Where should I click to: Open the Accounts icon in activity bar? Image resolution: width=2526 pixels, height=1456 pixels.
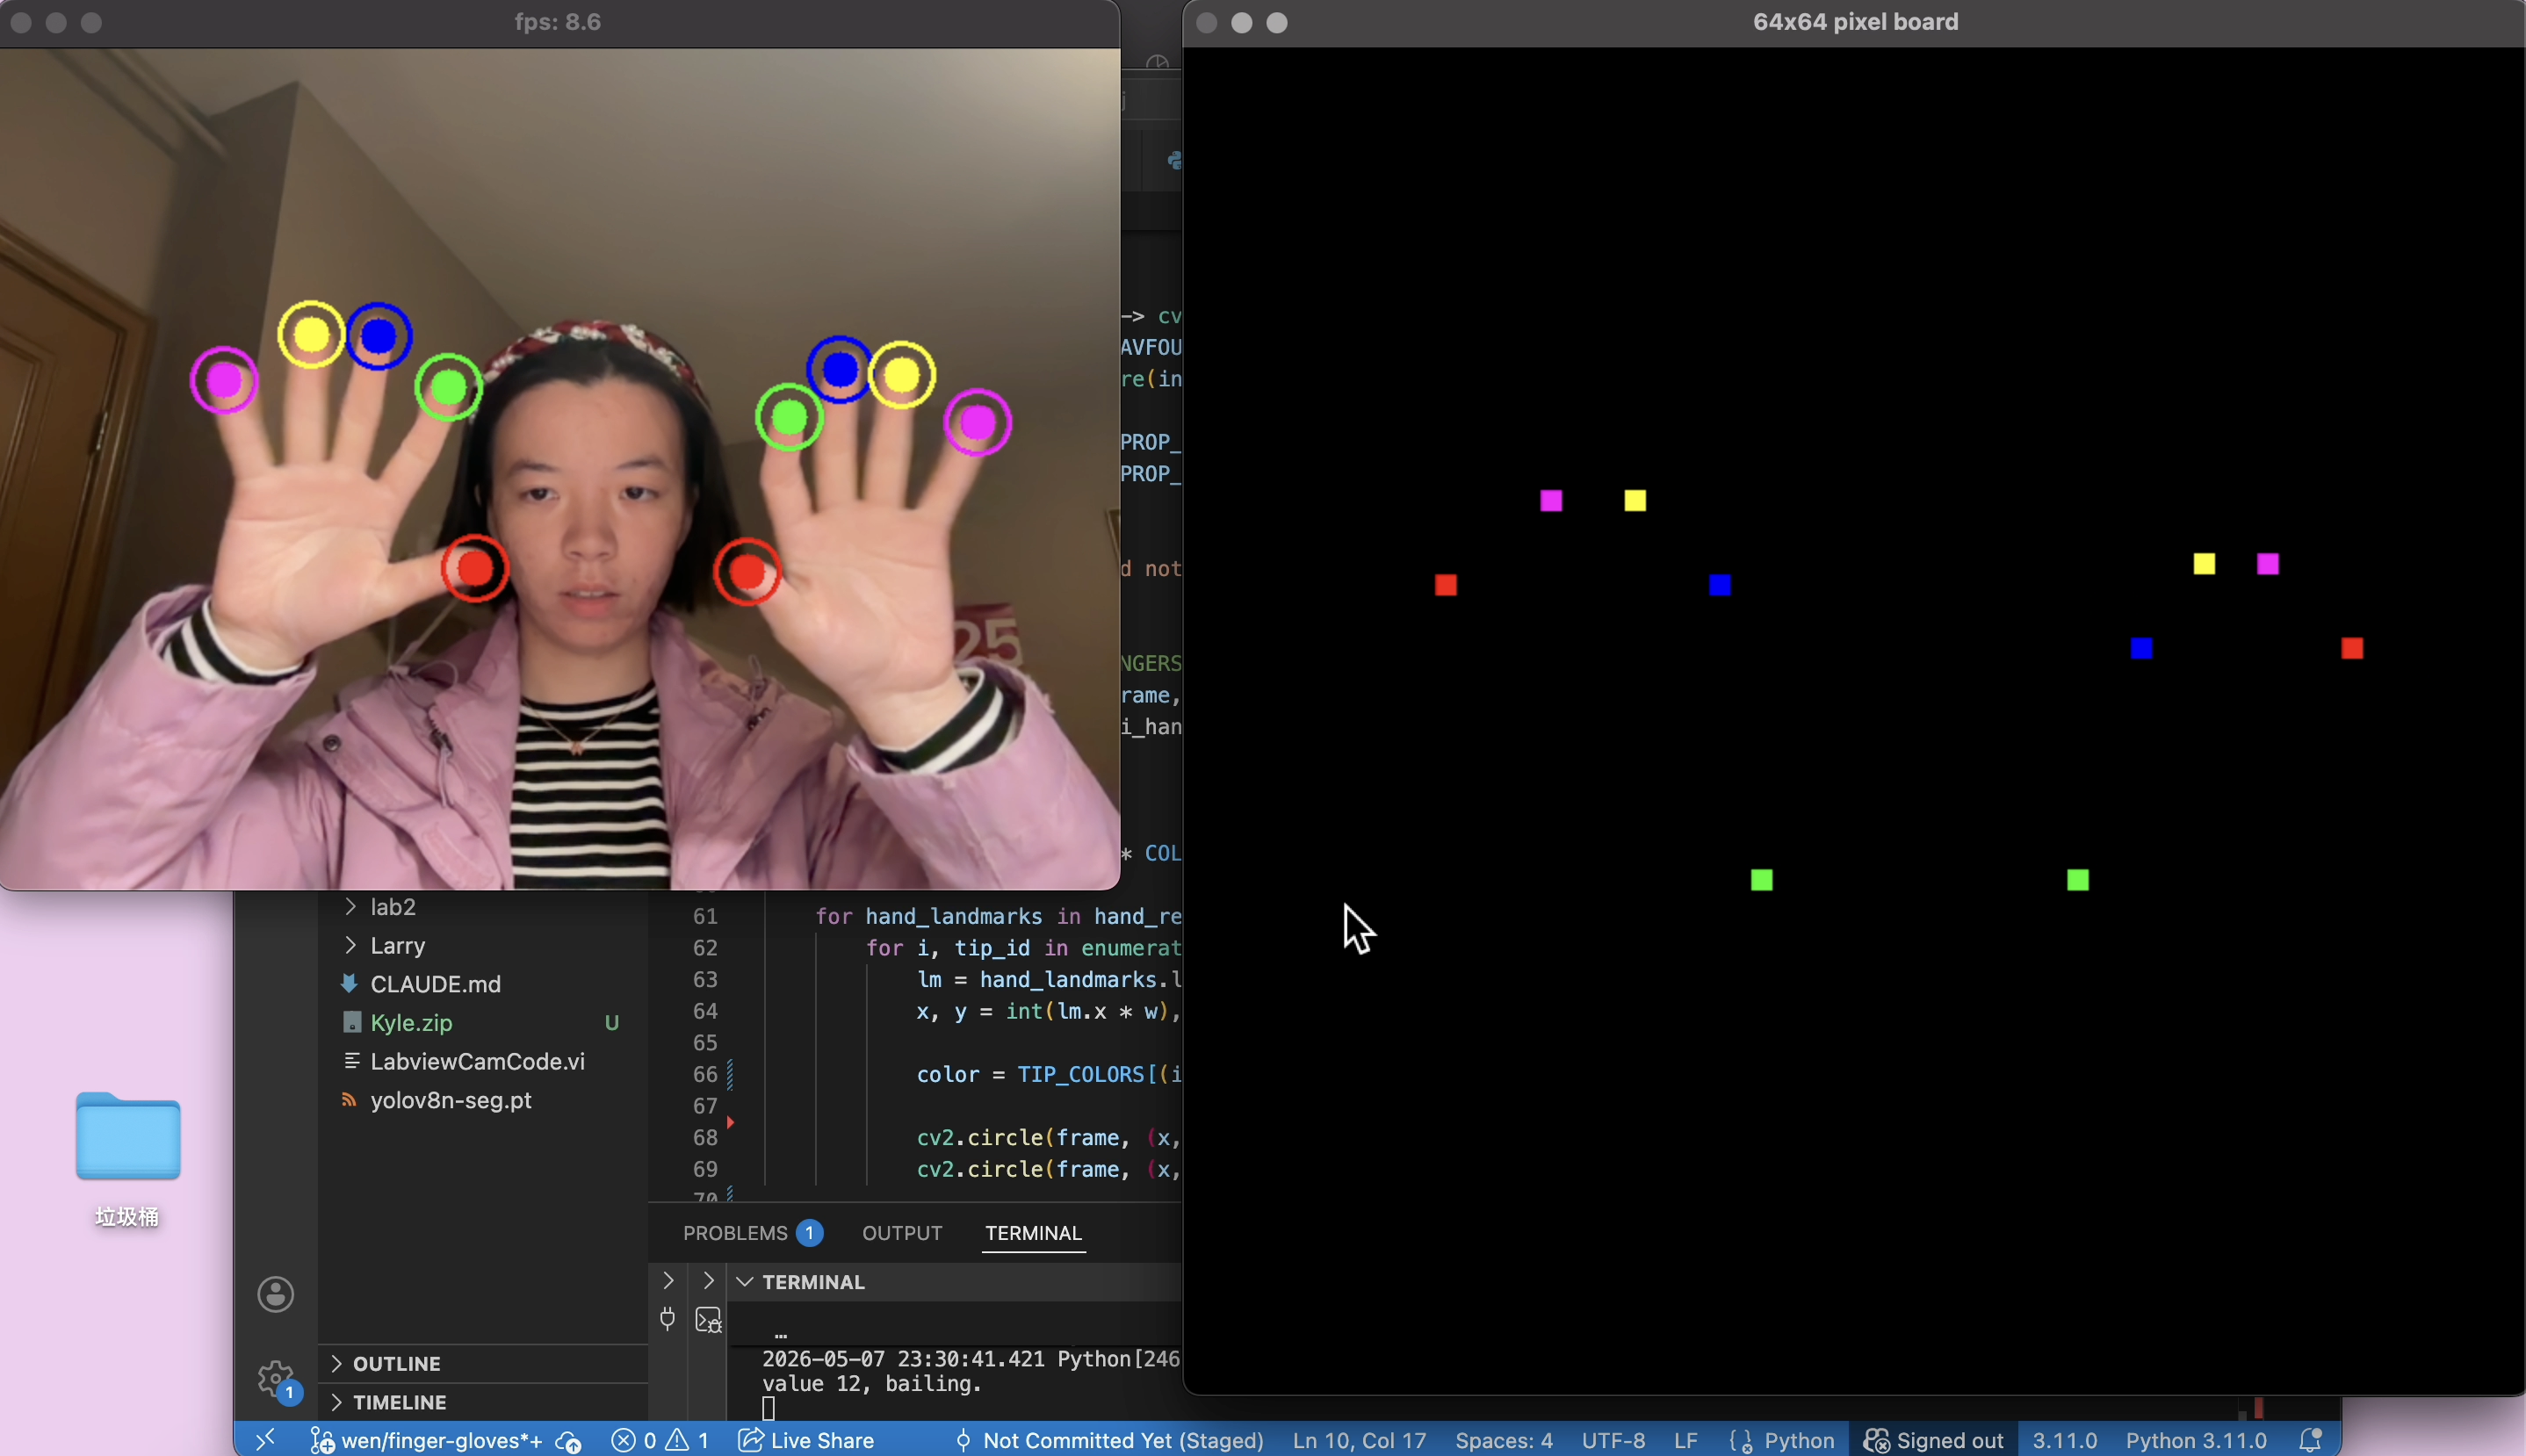coord(276,1294)
